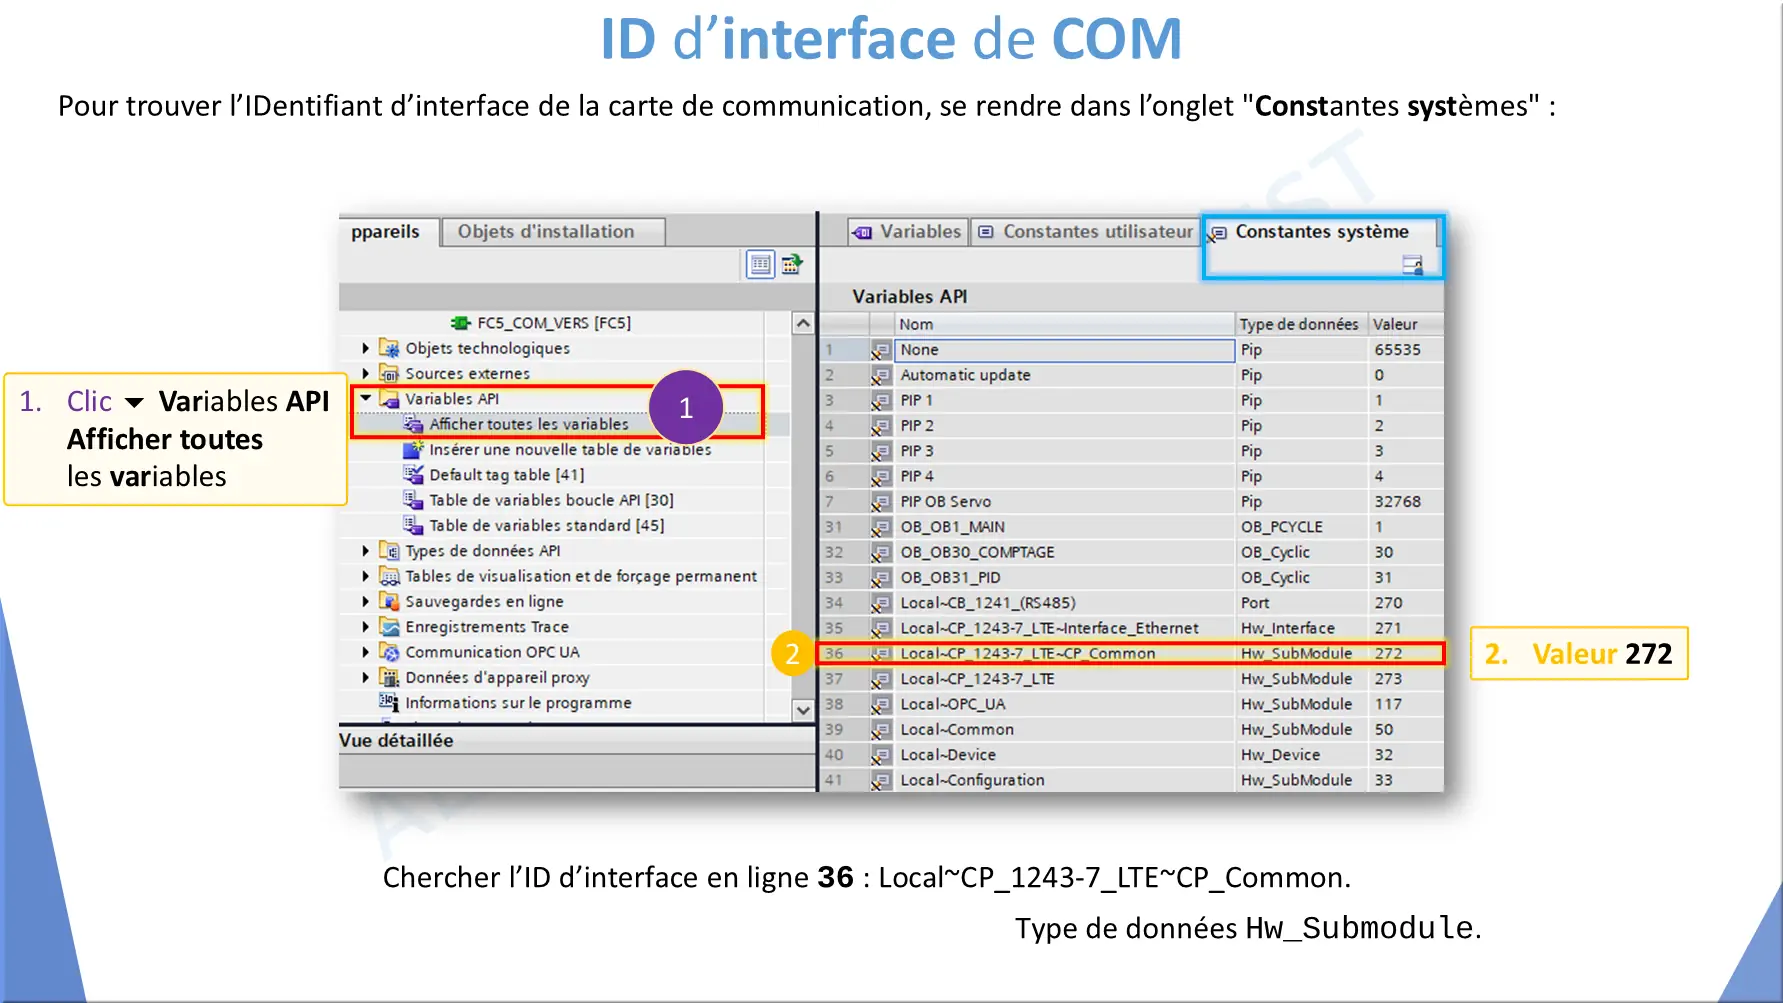Open the Objets d'installation tab
The image size is (1783, 1003).
546,232
